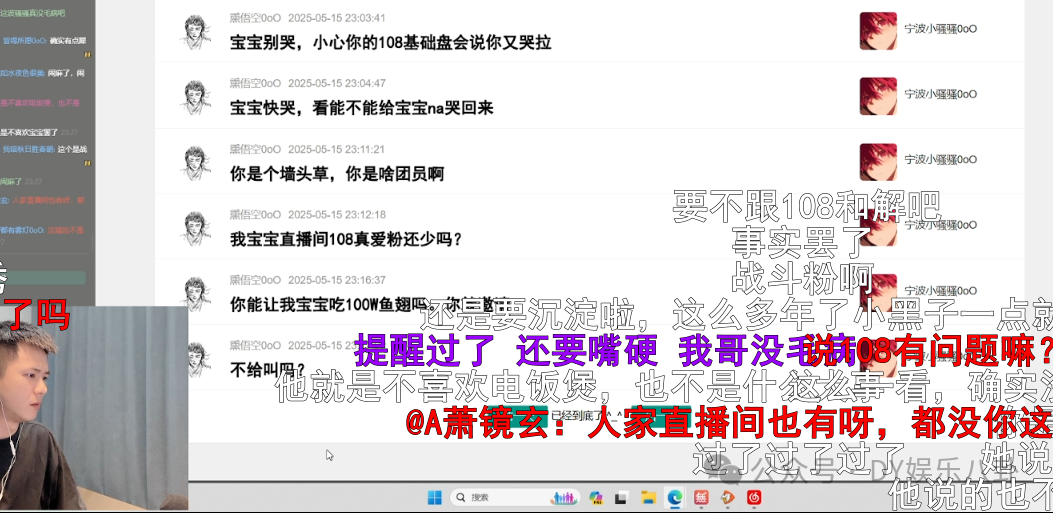Screen dimensions: 1053x513
Task: Click 黑悟空0oO username above 宝宝快哭 message
Action: coord(255,83)
